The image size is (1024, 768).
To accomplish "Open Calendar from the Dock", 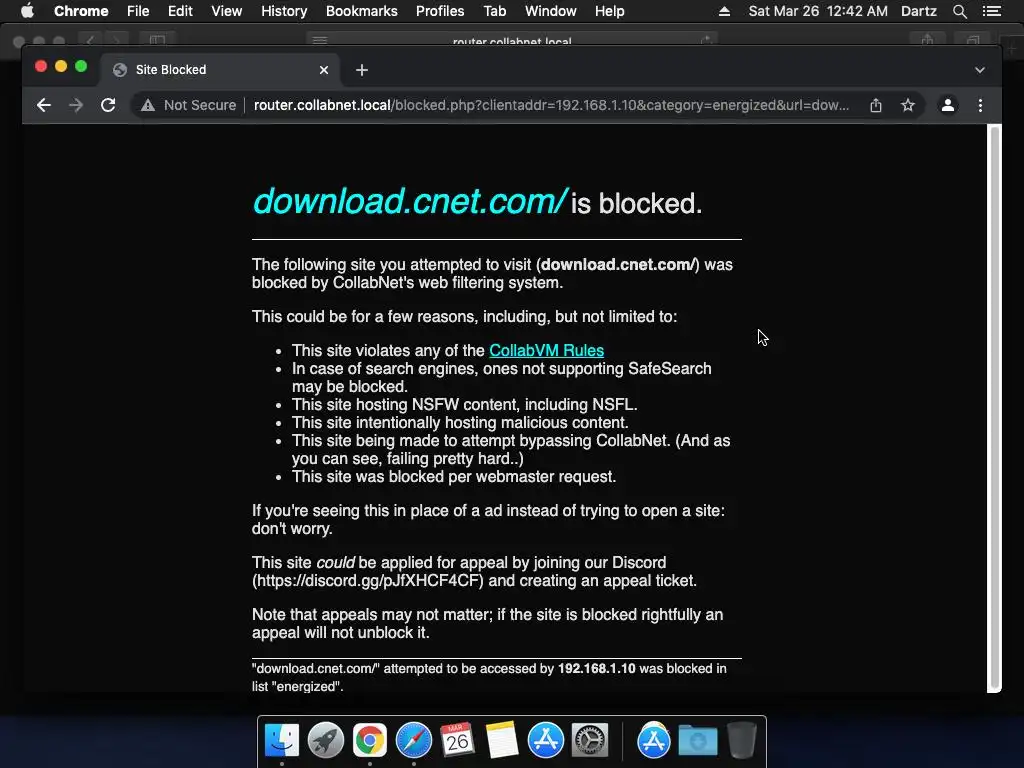I will pos(457,740).
